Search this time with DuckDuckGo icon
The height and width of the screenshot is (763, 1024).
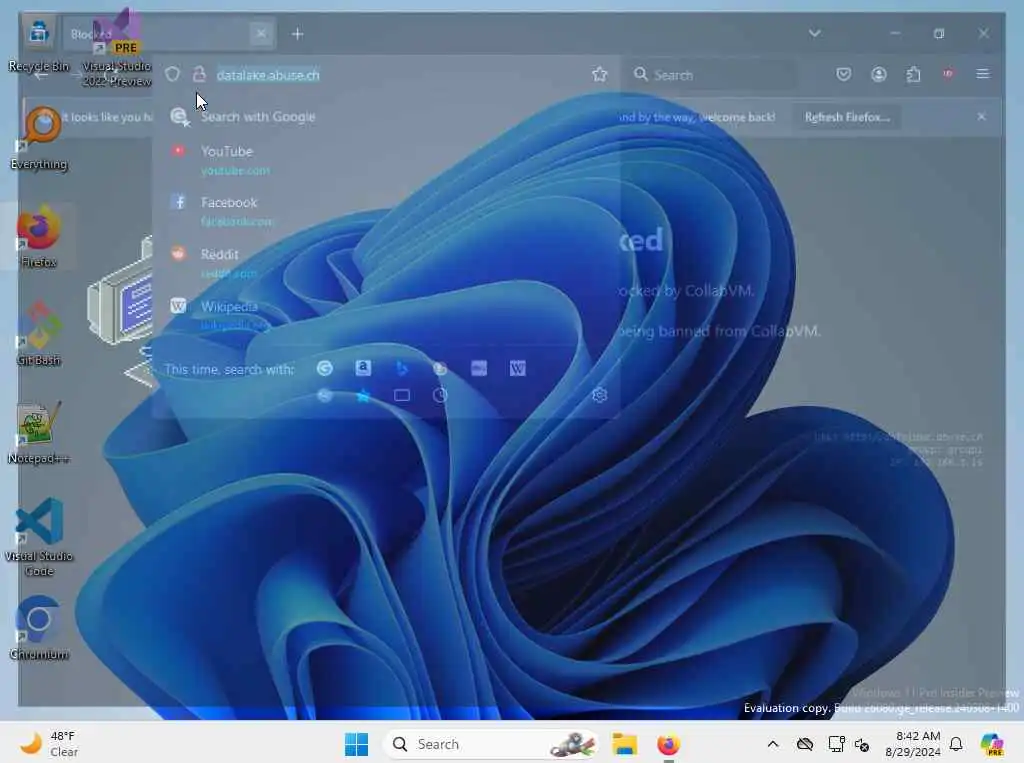point(440,368)
